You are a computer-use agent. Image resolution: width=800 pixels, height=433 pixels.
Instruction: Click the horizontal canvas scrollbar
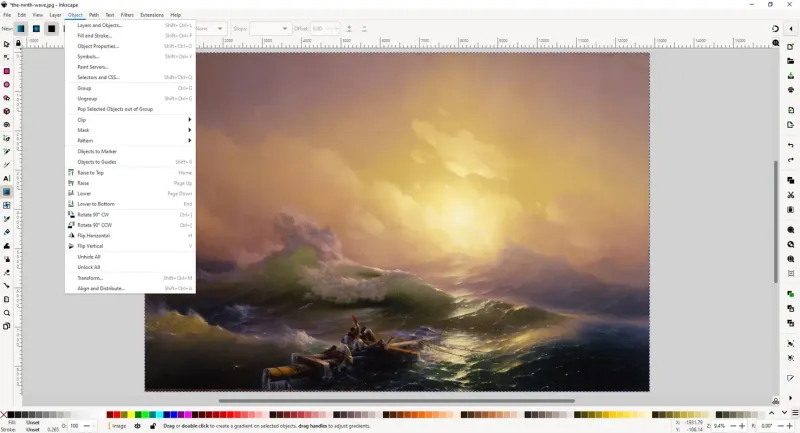(396, 401)
